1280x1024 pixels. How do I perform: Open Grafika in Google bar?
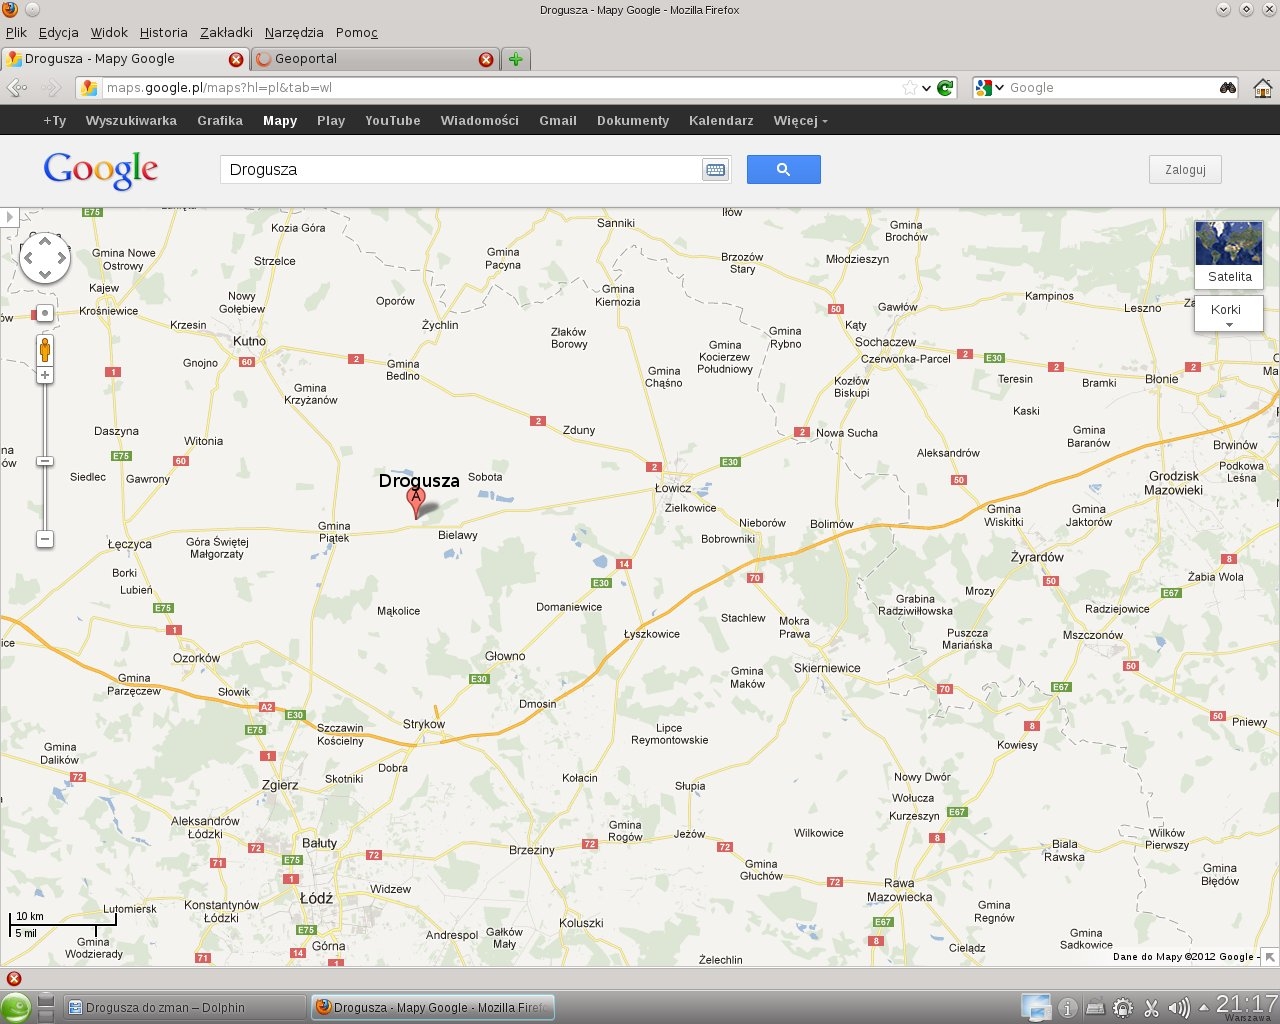coord(220,121)
